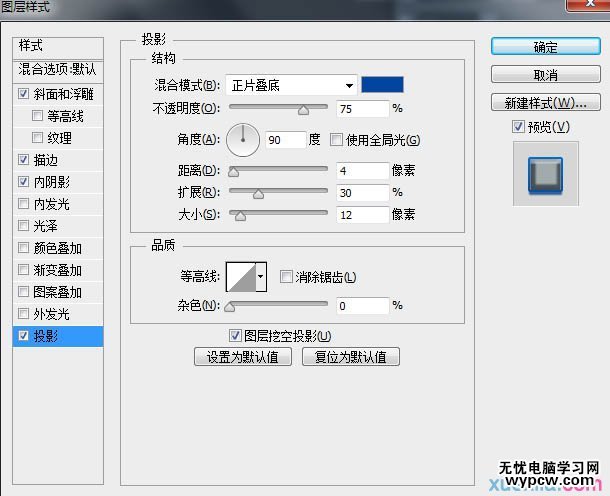
Task: Click the 角度 angle dial
Action: click(x=243, y=140)
